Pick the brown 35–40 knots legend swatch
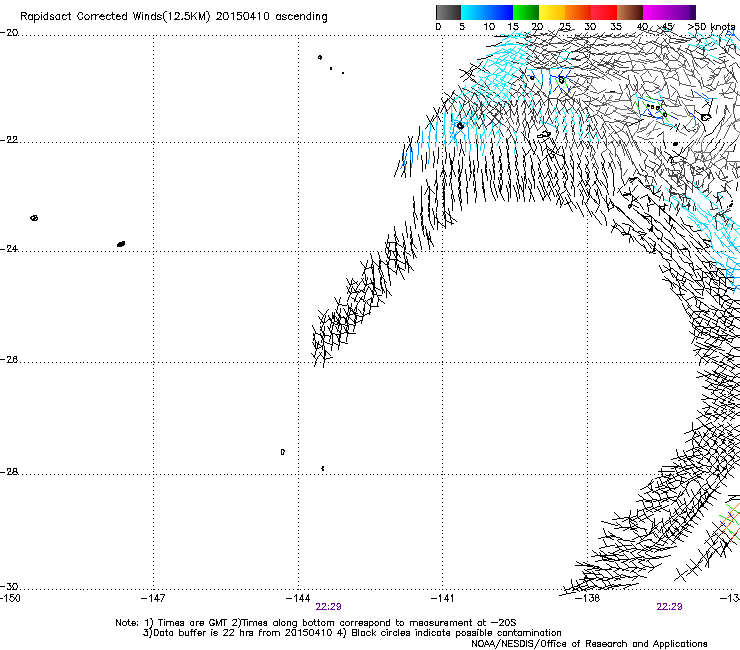The width and height of the screenshot is (740, 650). (x=630, y=12)
